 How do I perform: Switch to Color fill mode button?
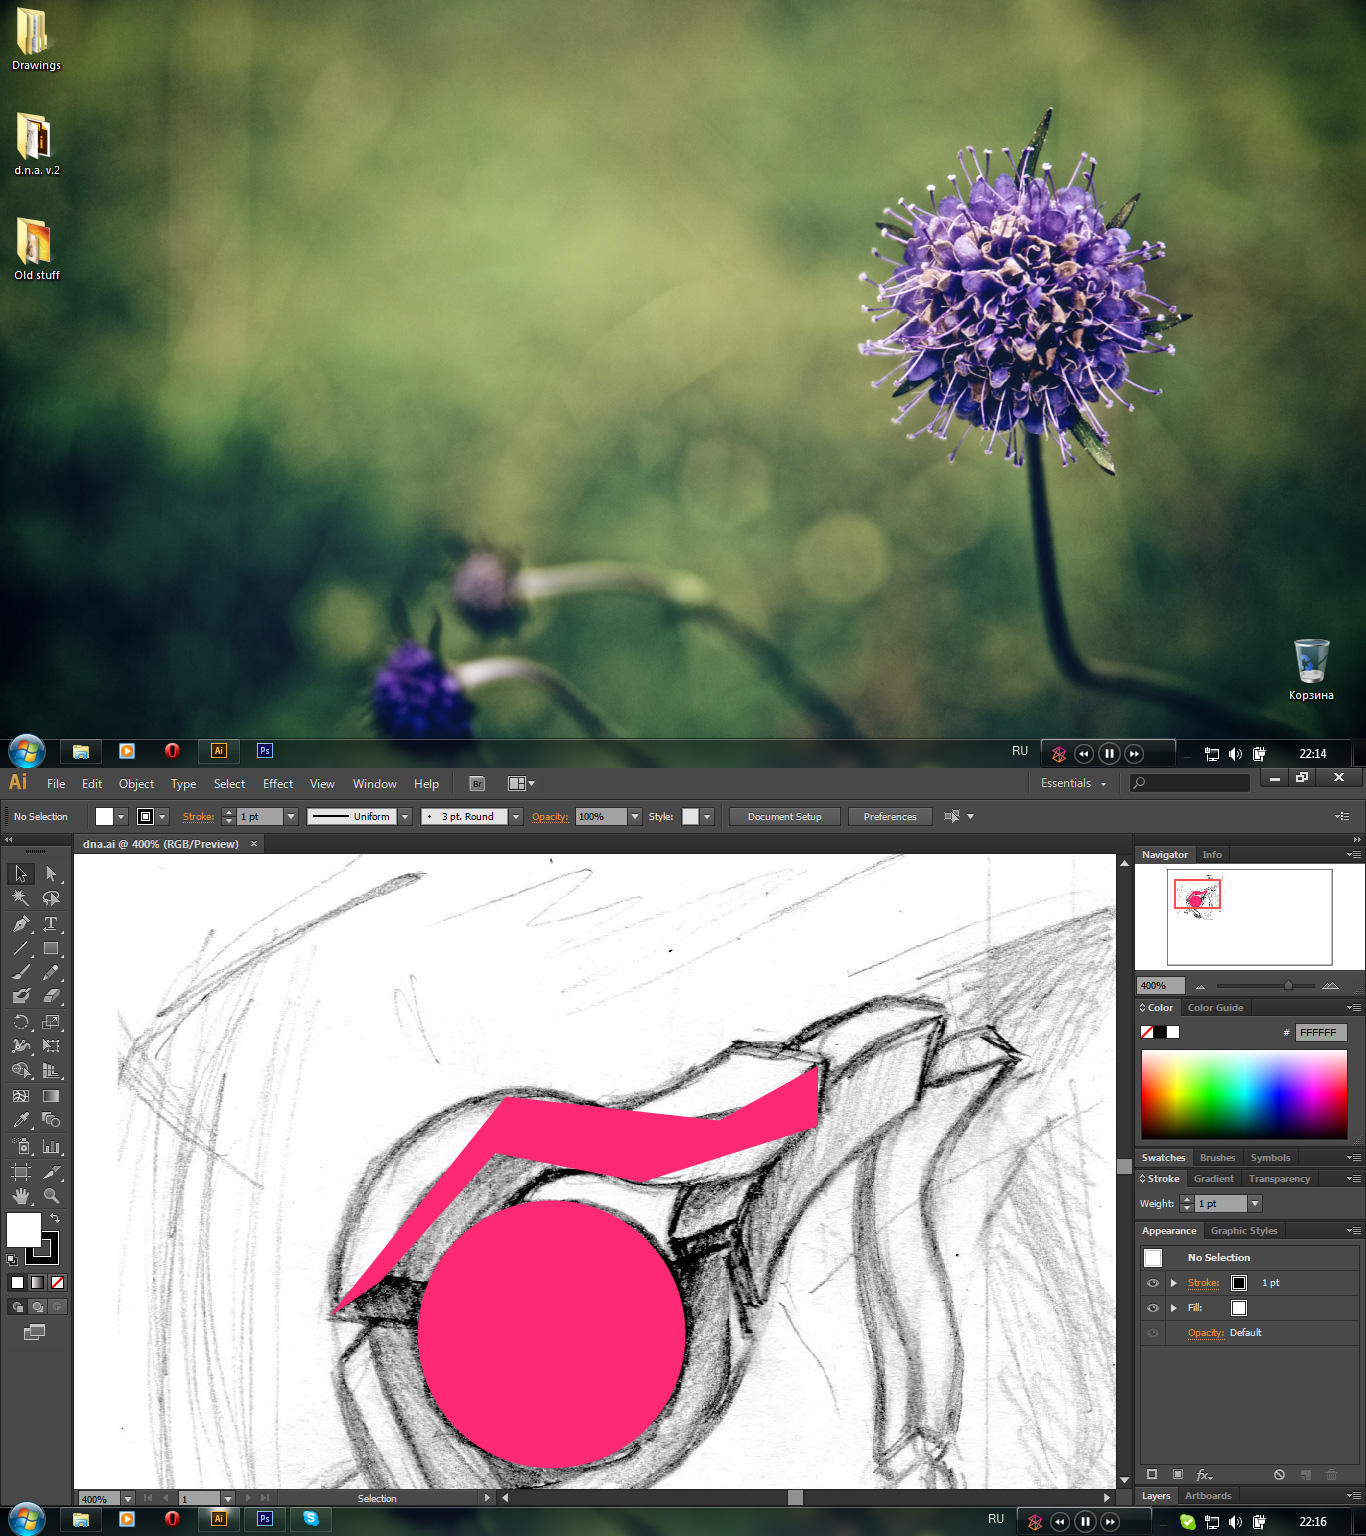coord(17,1282)
